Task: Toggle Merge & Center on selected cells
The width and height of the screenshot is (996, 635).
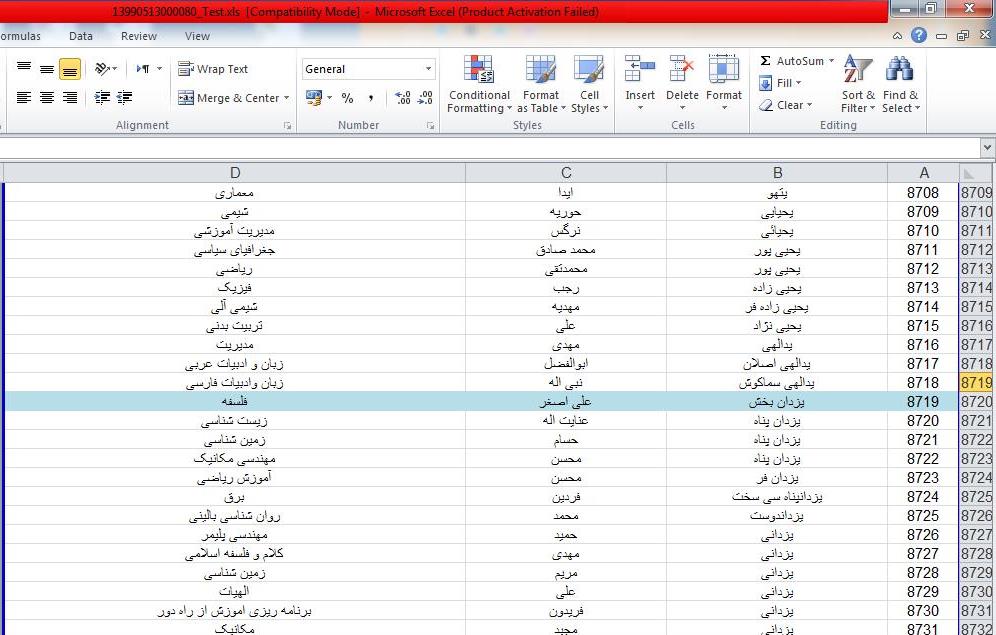Action: coord(228,99)
